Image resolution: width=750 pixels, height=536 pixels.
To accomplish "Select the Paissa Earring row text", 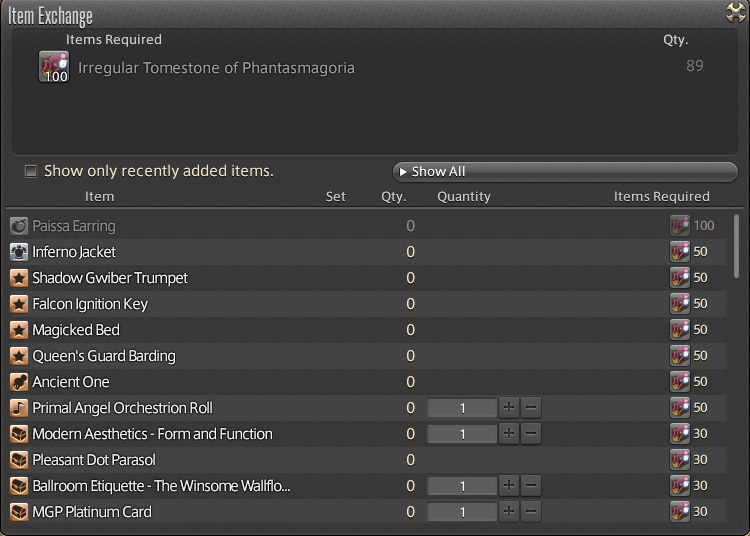I will point(74,226).
